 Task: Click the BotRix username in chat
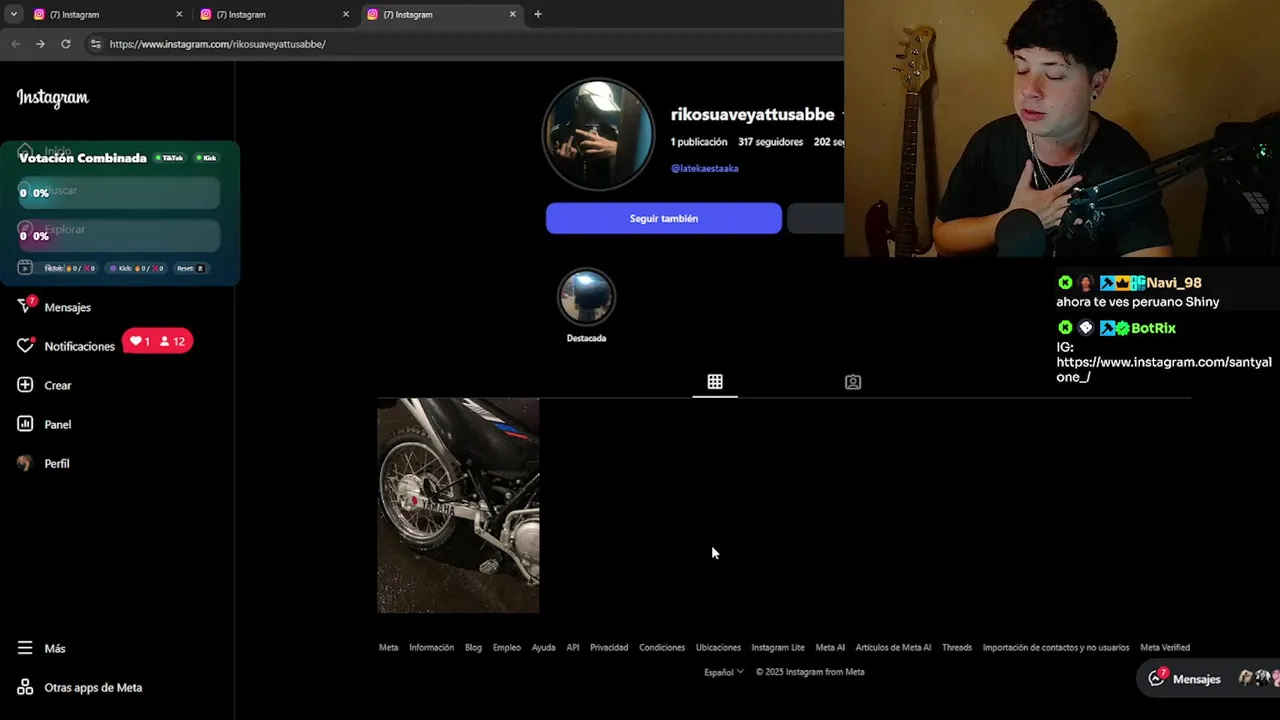(x=1153, y=328)
